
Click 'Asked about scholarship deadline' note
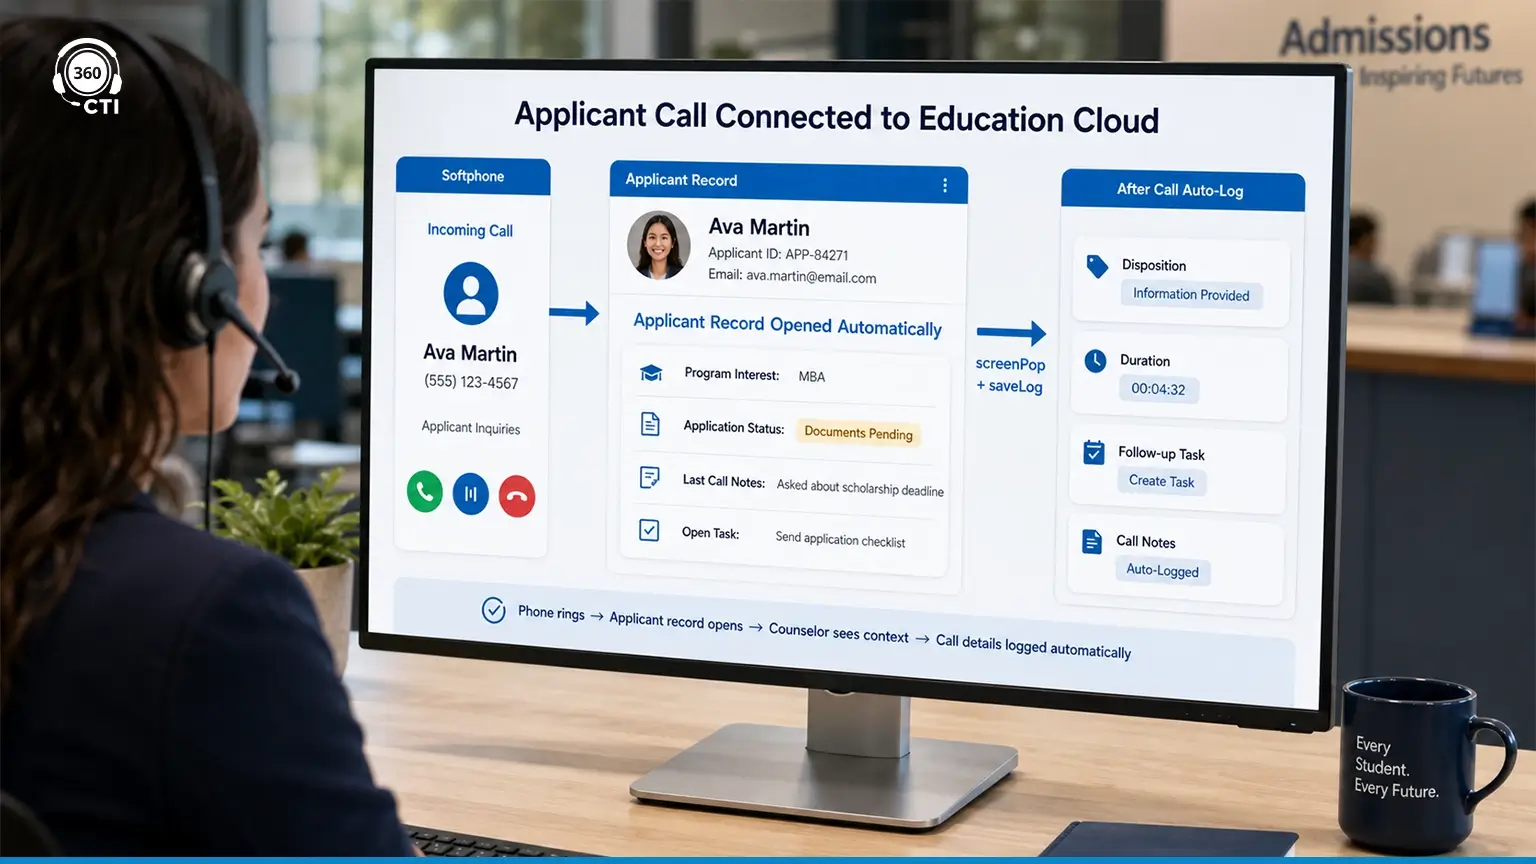pos(860,488)
